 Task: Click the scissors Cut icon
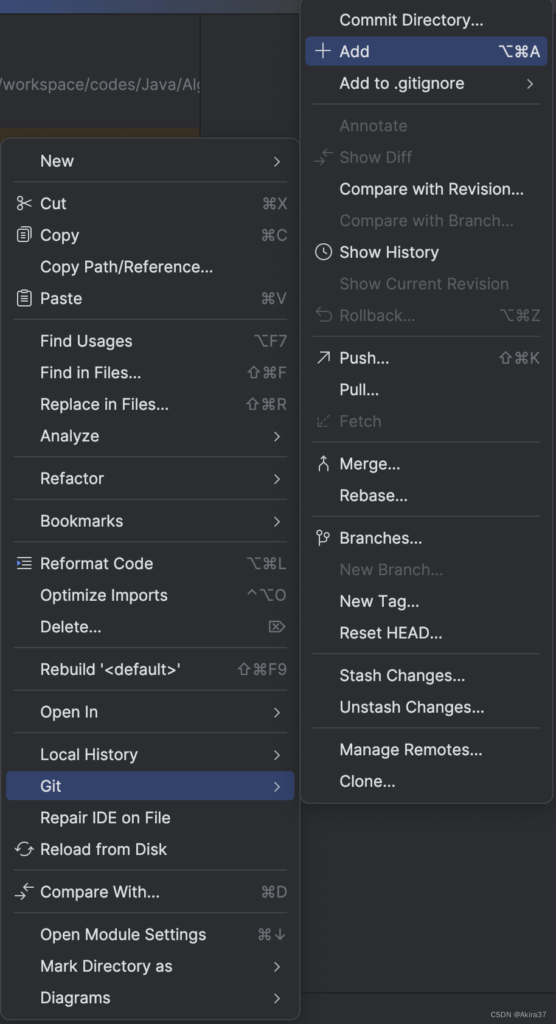click(x=24, y=204)
